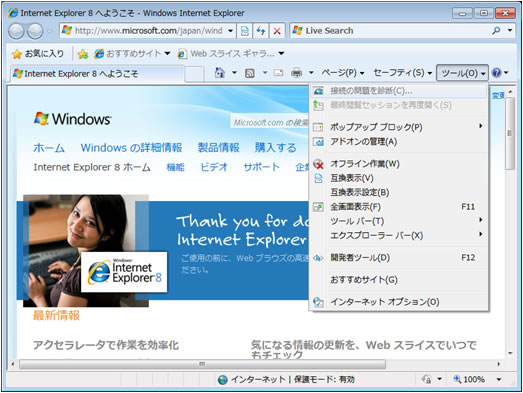This screenshot has width=523, height=393.
Task: Open the お気に入り favorites star button
Action: pyautogui.click(x=38, y=53)
